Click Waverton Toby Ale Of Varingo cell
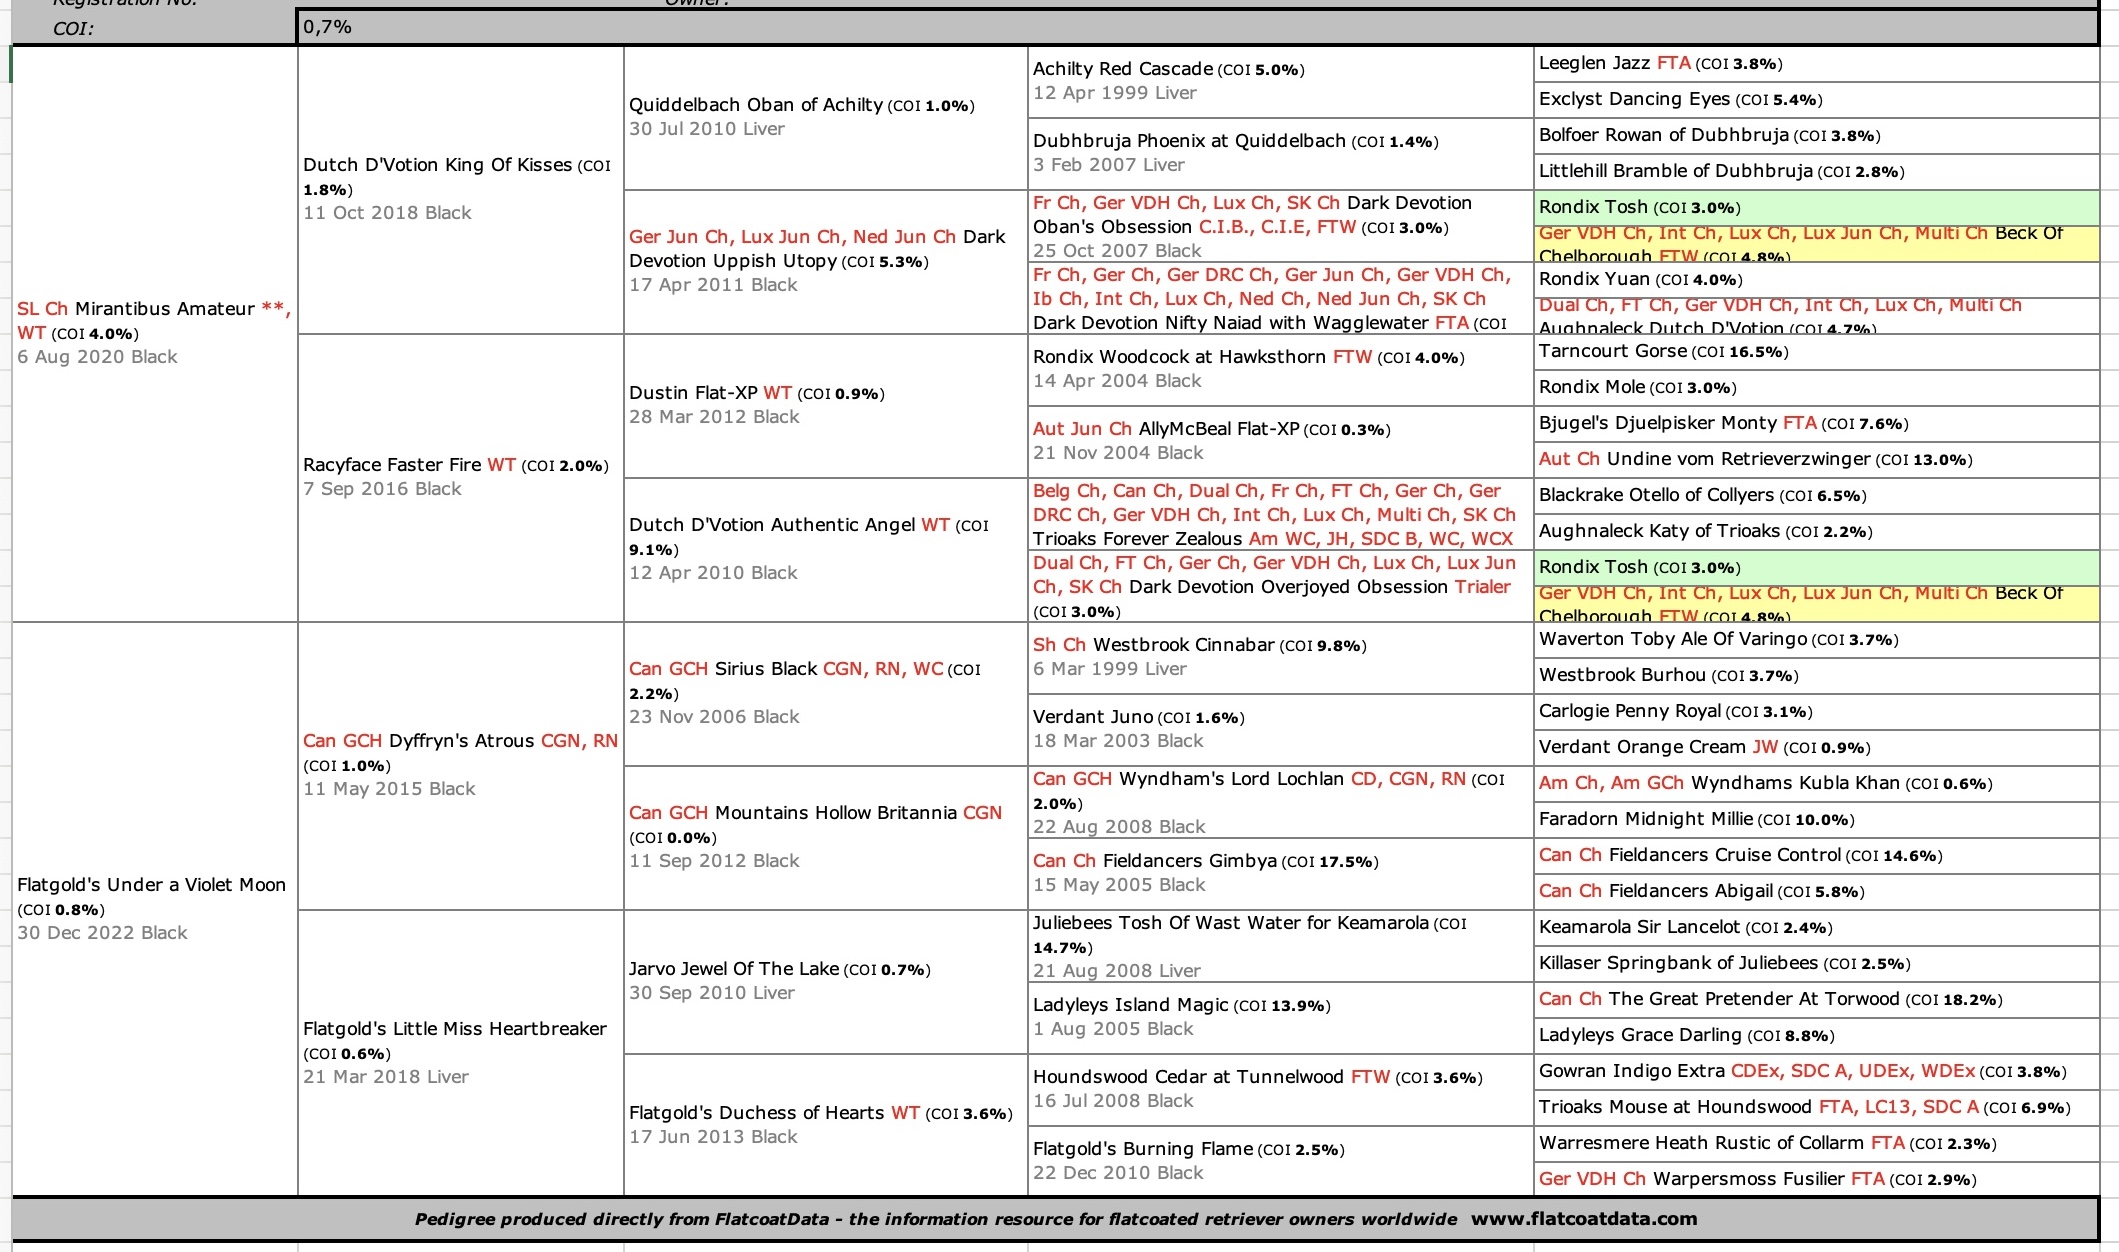The width and height of the screenshot is (2119, 1252). (1816, 640)
